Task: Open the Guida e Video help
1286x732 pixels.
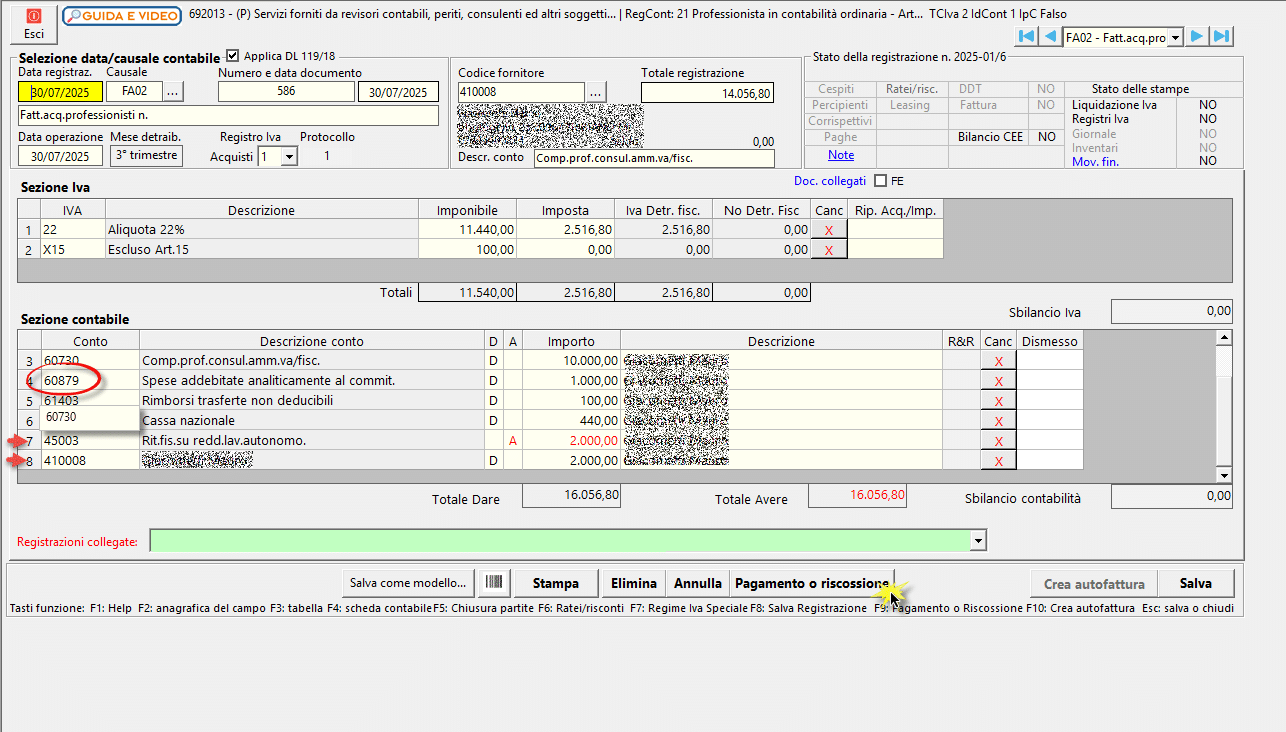Action: tap(122, 16)
